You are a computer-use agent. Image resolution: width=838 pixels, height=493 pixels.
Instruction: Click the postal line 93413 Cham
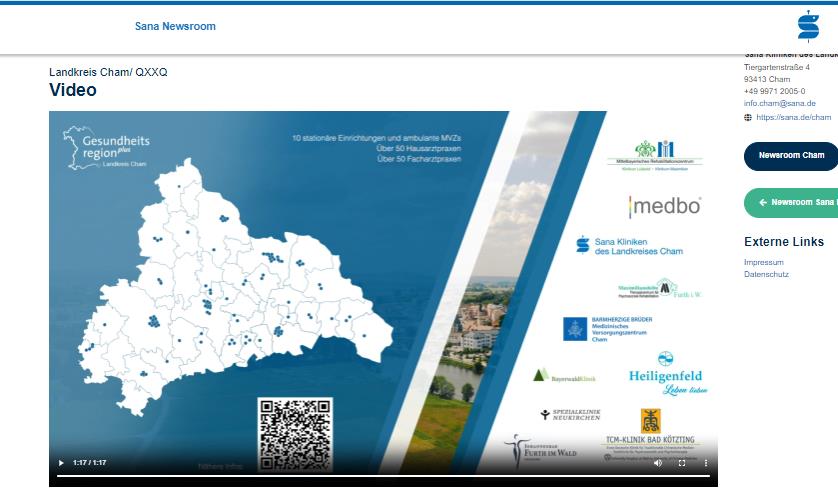click(x=767, y=79)
